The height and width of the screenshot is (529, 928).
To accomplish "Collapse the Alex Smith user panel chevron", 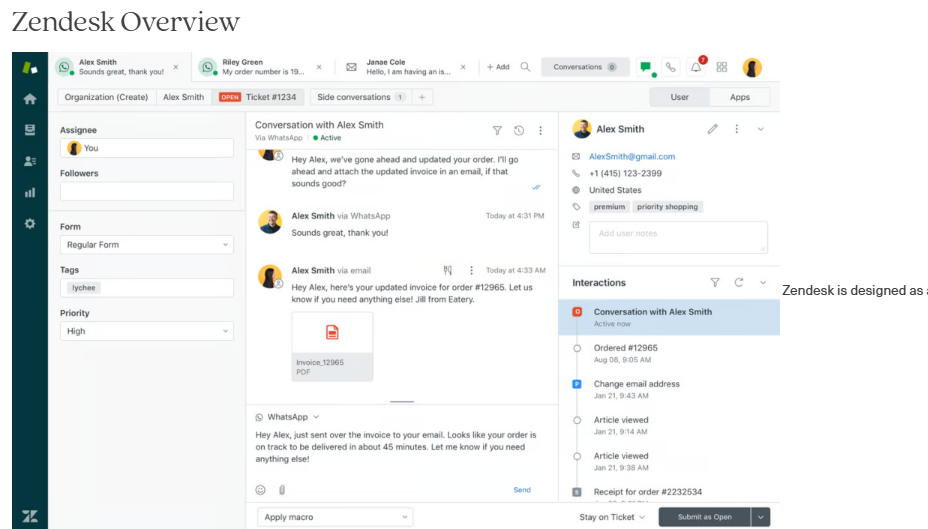I will coord(761,129).
